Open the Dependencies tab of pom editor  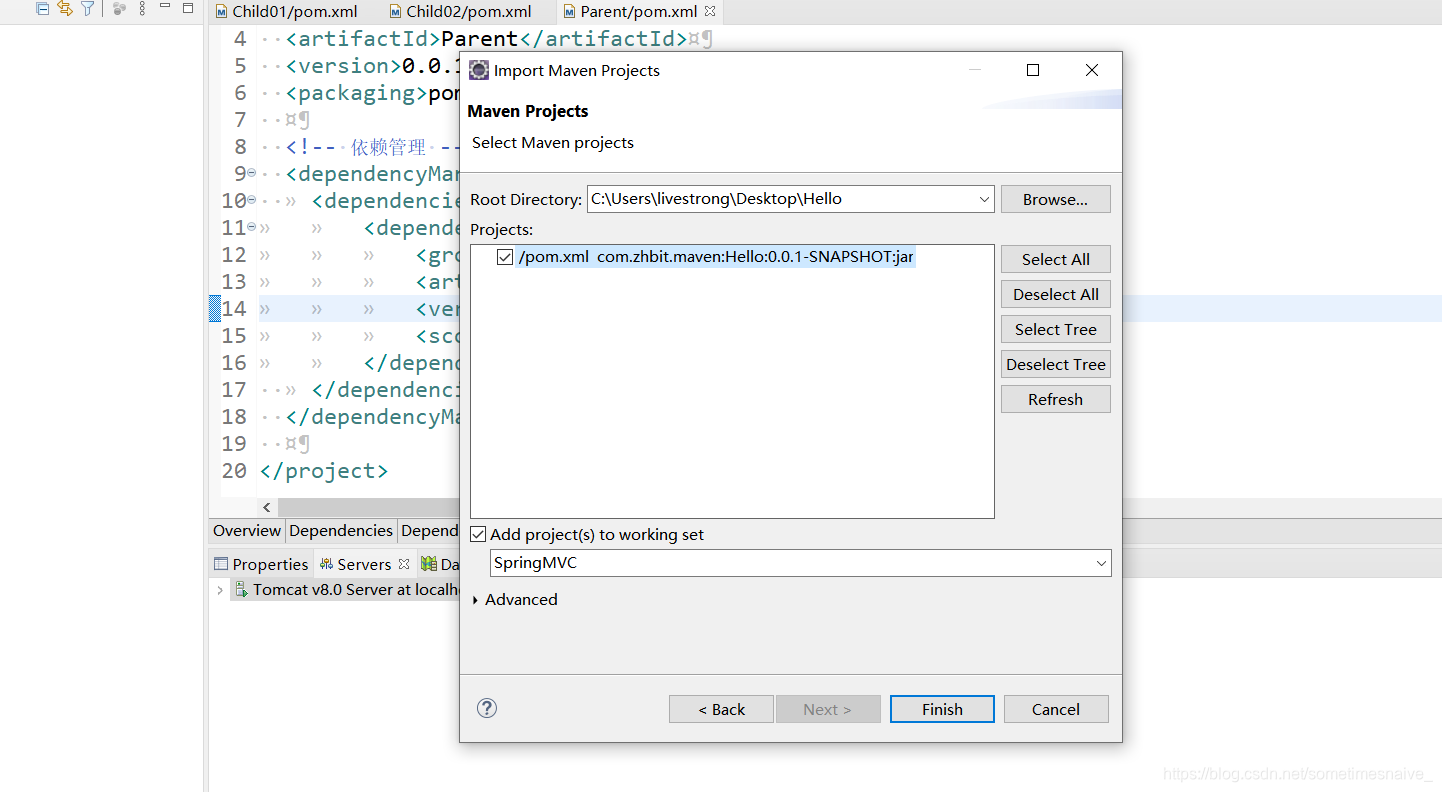click(x=341, y=531)
